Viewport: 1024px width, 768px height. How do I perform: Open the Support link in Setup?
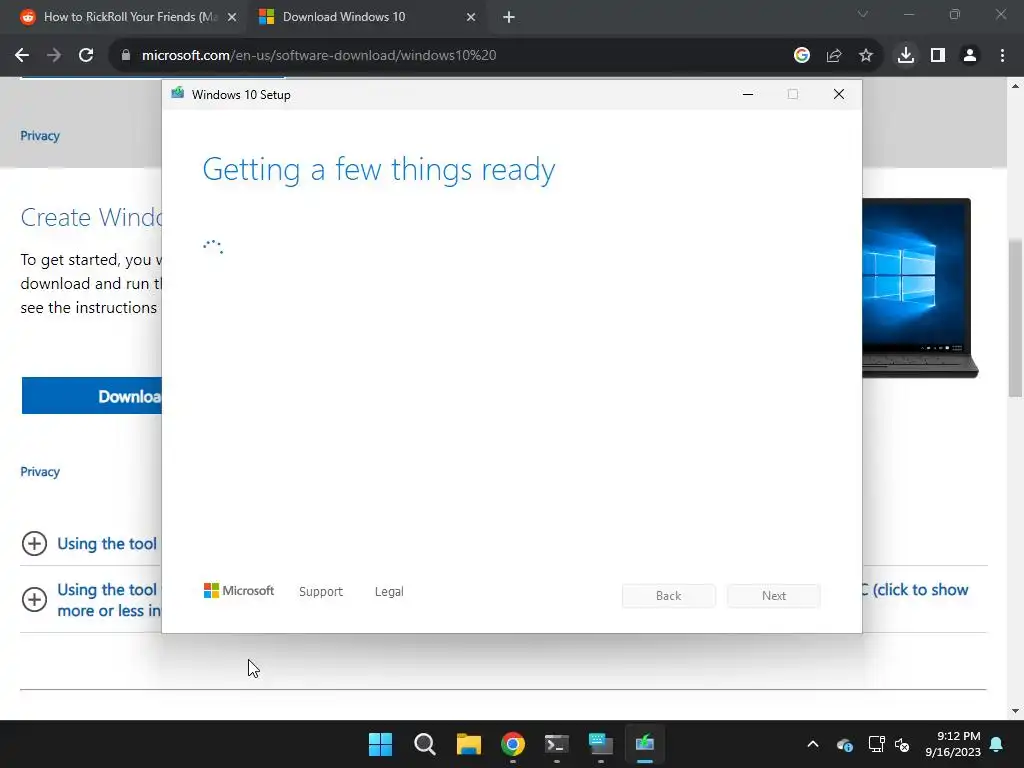pyautogui.click(x=321, y=592)
